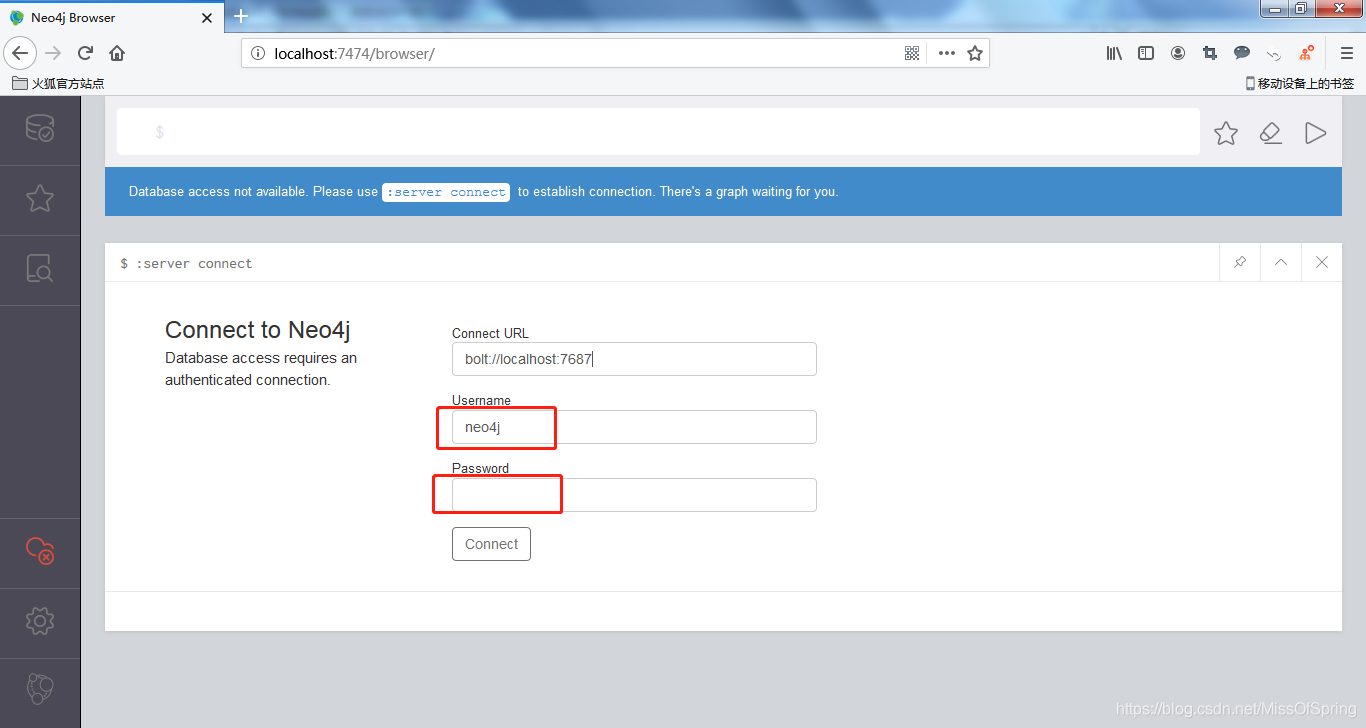The height and width of the screenshot is (728, 1366).
Task: Go forward in browser history
Action: coord(53,53)
